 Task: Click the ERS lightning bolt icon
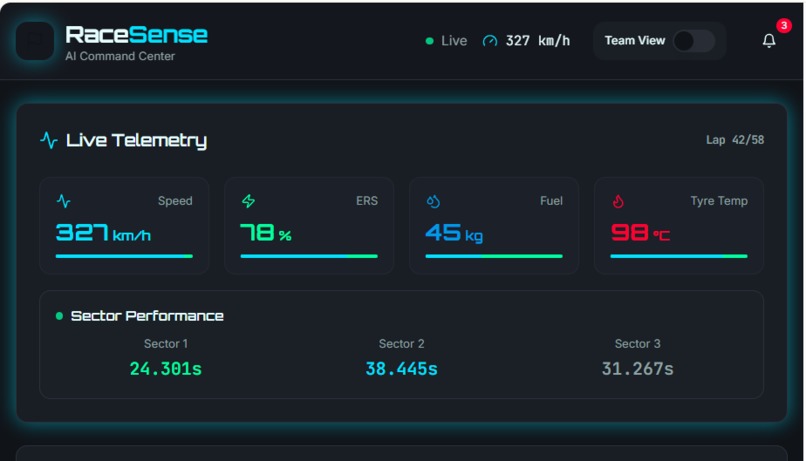248,201
